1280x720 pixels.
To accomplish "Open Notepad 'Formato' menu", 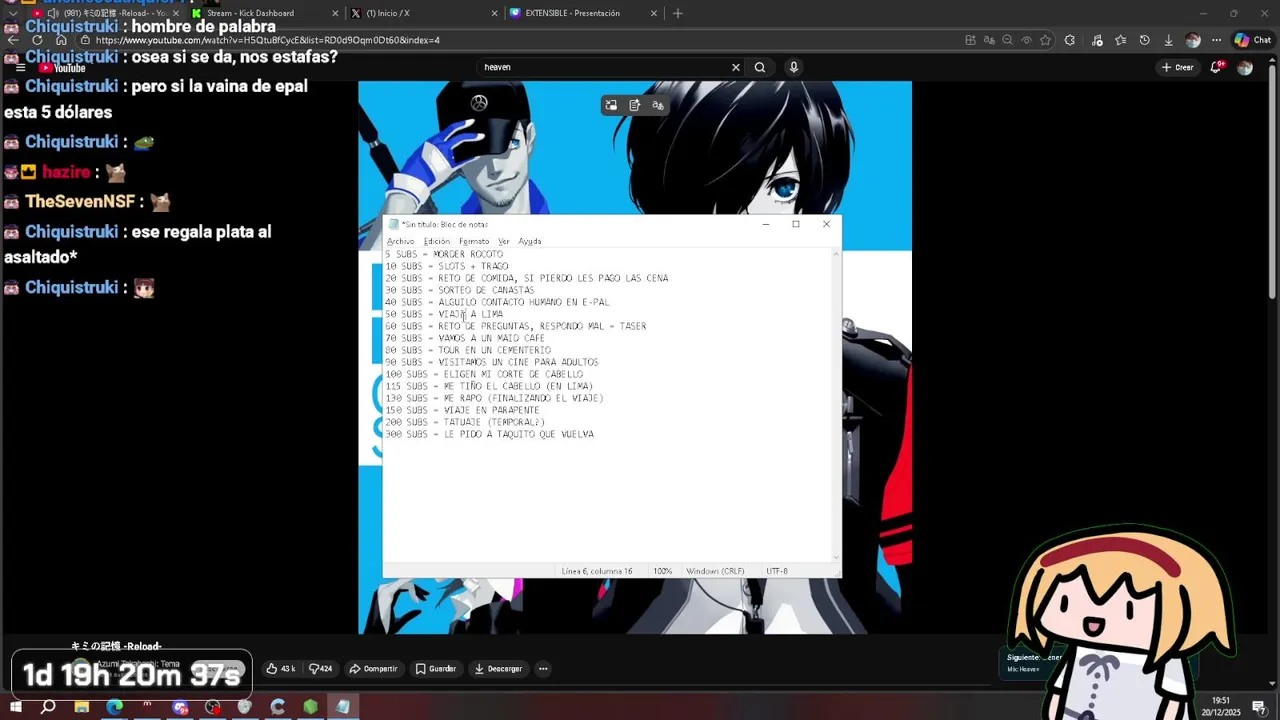I will tap(474, 241).
